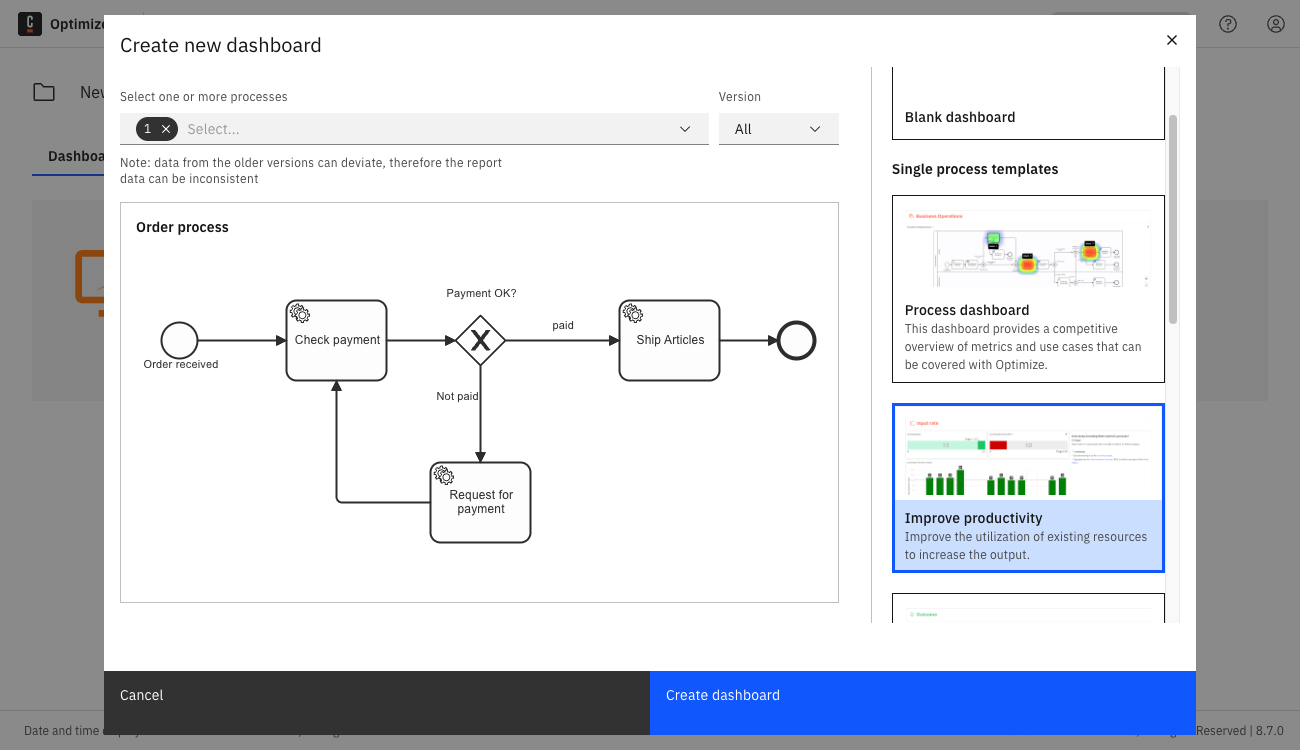This screenshot has width=1300, height=750.
Task: Open the Help icon in the header
Action: pos(1228,24)
